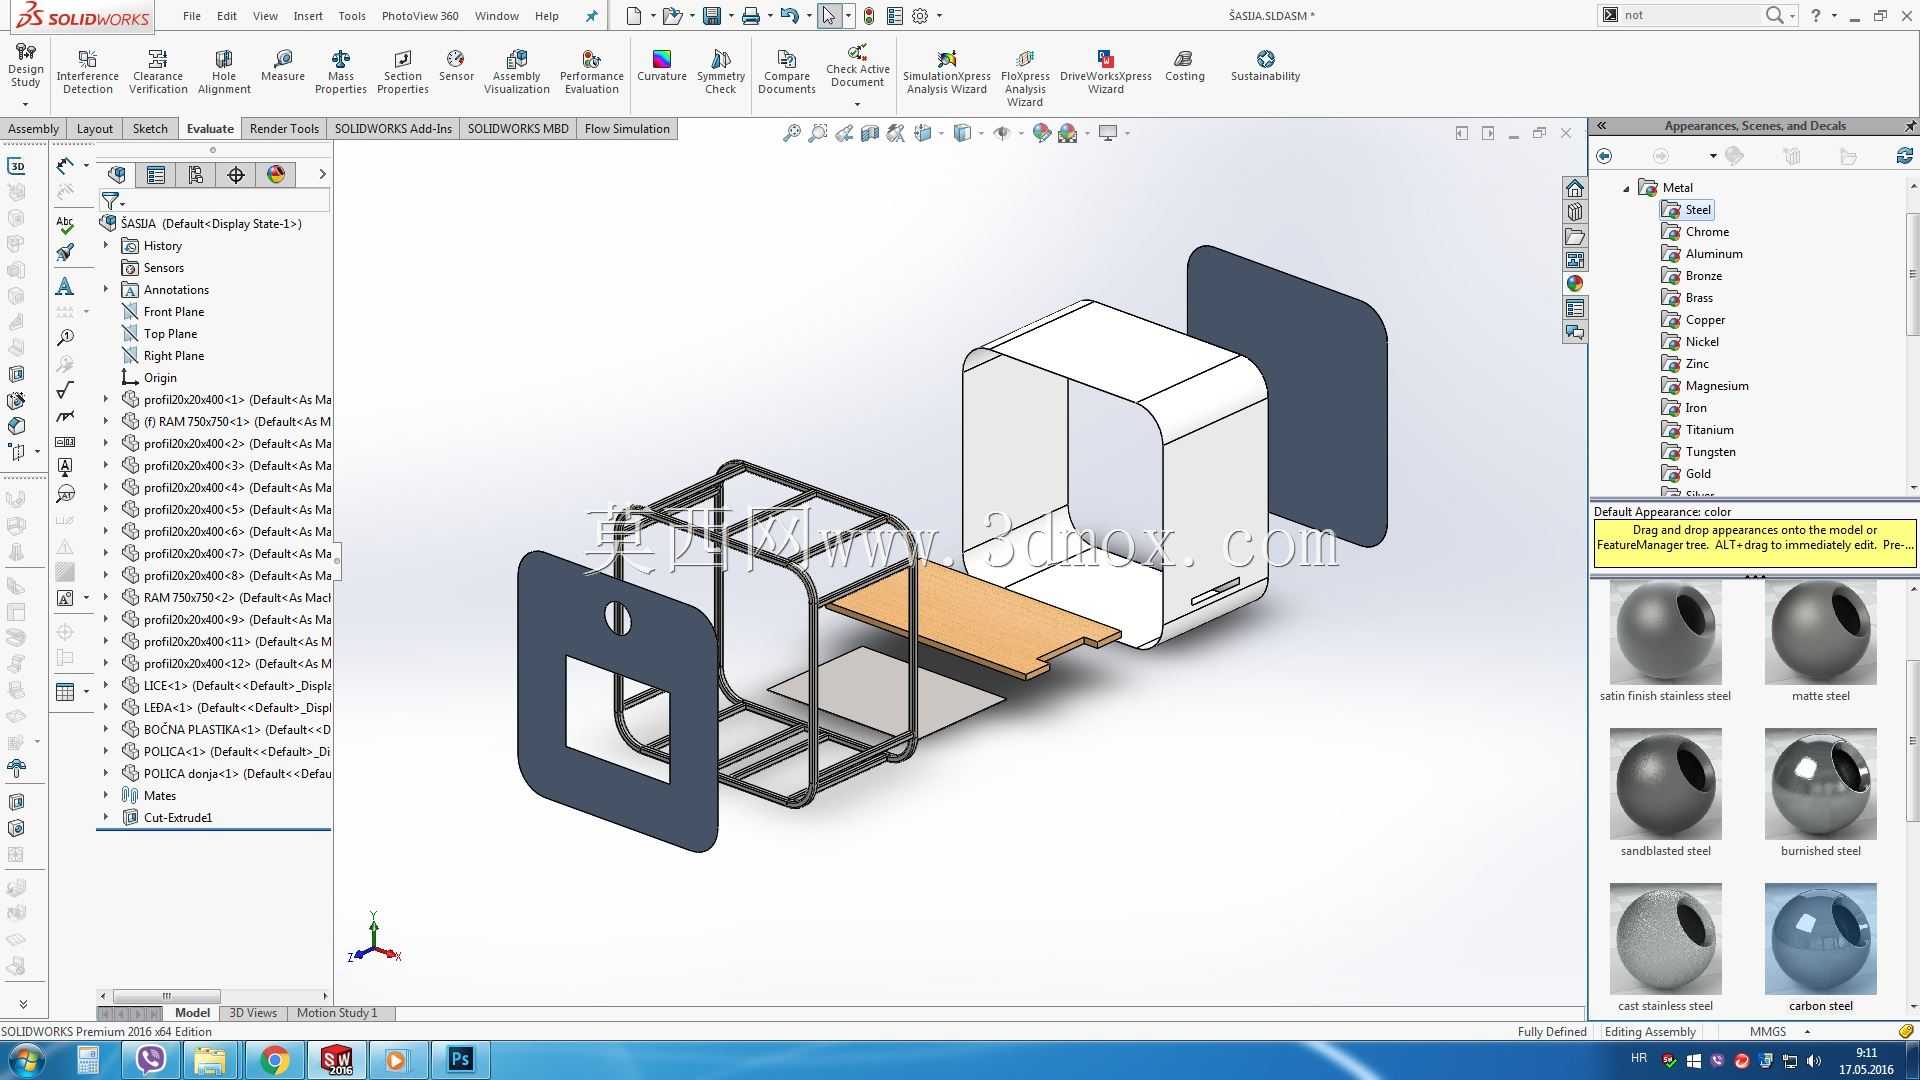The image size is (1920, 1080).
Task: Open the Costing tool
Action: 1185,66
